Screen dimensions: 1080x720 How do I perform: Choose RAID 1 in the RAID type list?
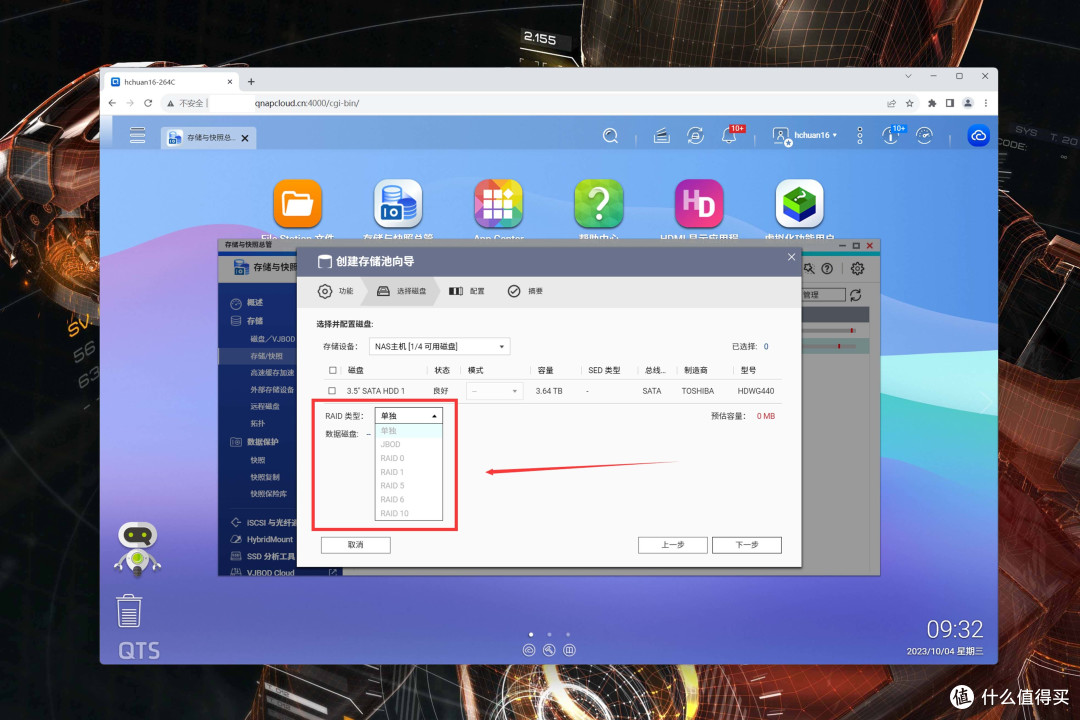coord(408,472)
